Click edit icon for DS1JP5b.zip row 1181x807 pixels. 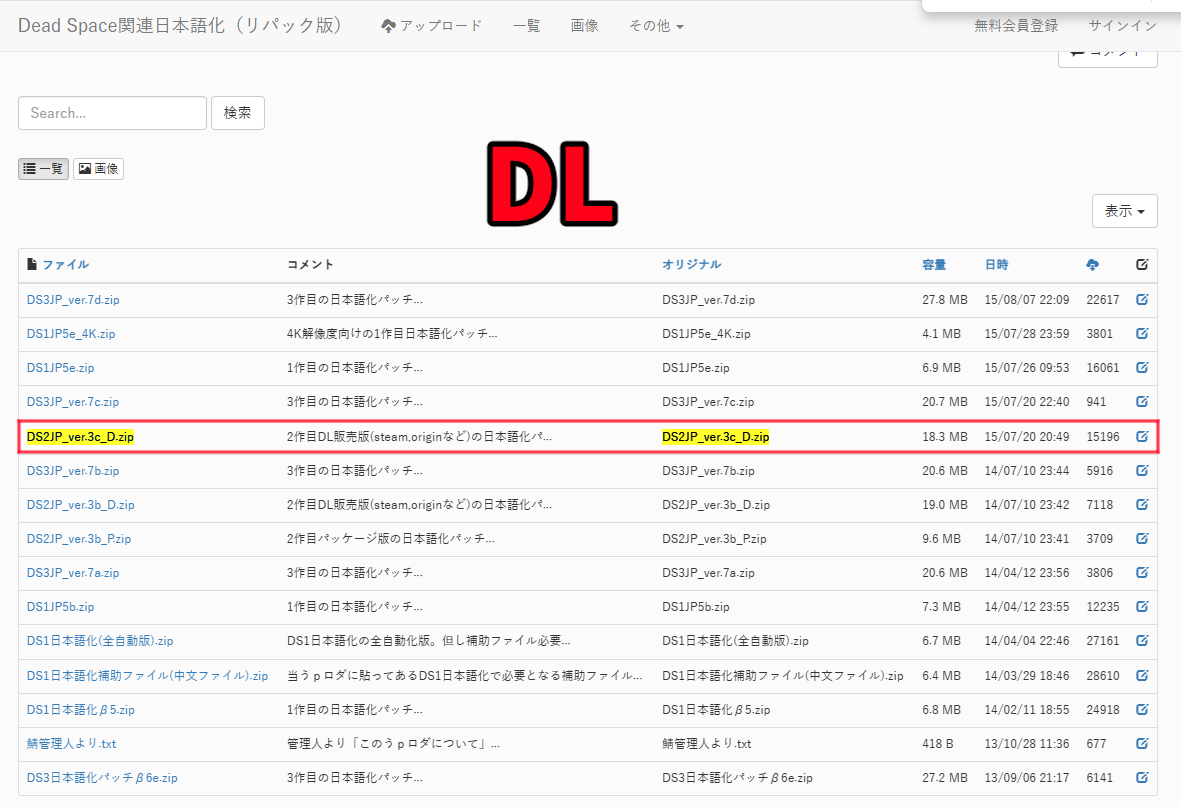tap(1142, 607)
